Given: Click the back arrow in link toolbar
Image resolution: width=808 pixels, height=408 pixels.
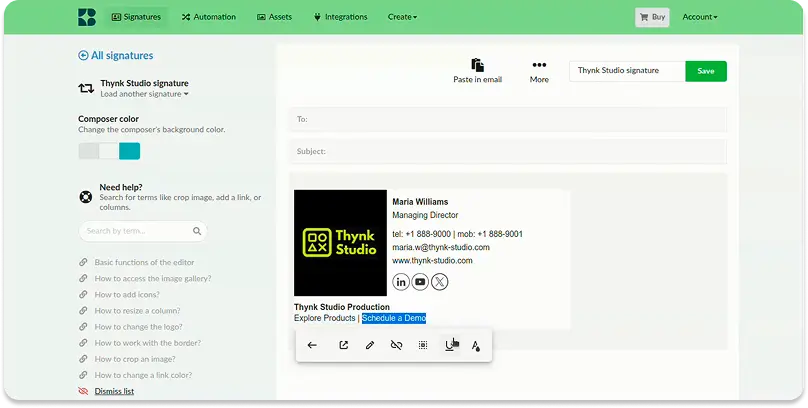Looking at the screenshot, I should point(312,345).
